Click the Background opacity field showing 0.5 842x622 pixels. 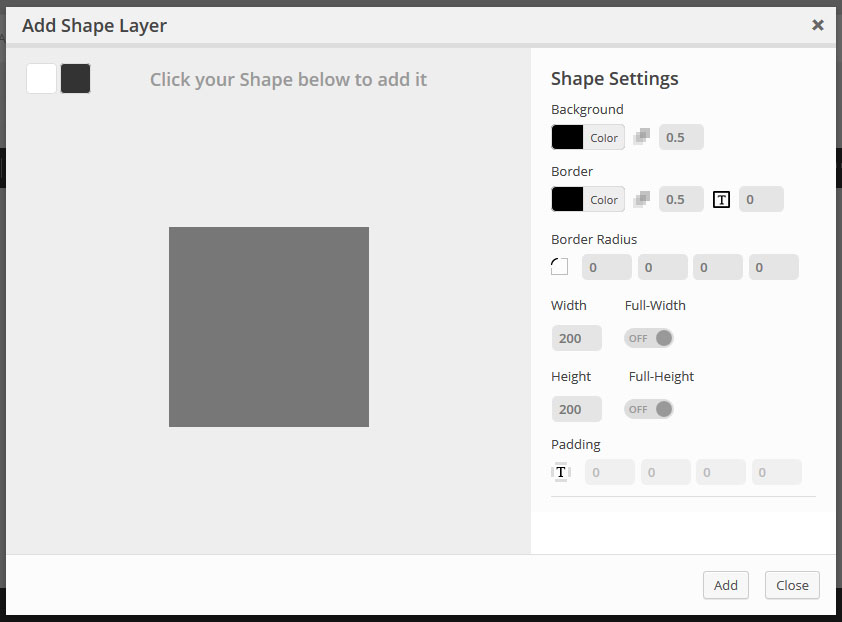pos(680,136)
